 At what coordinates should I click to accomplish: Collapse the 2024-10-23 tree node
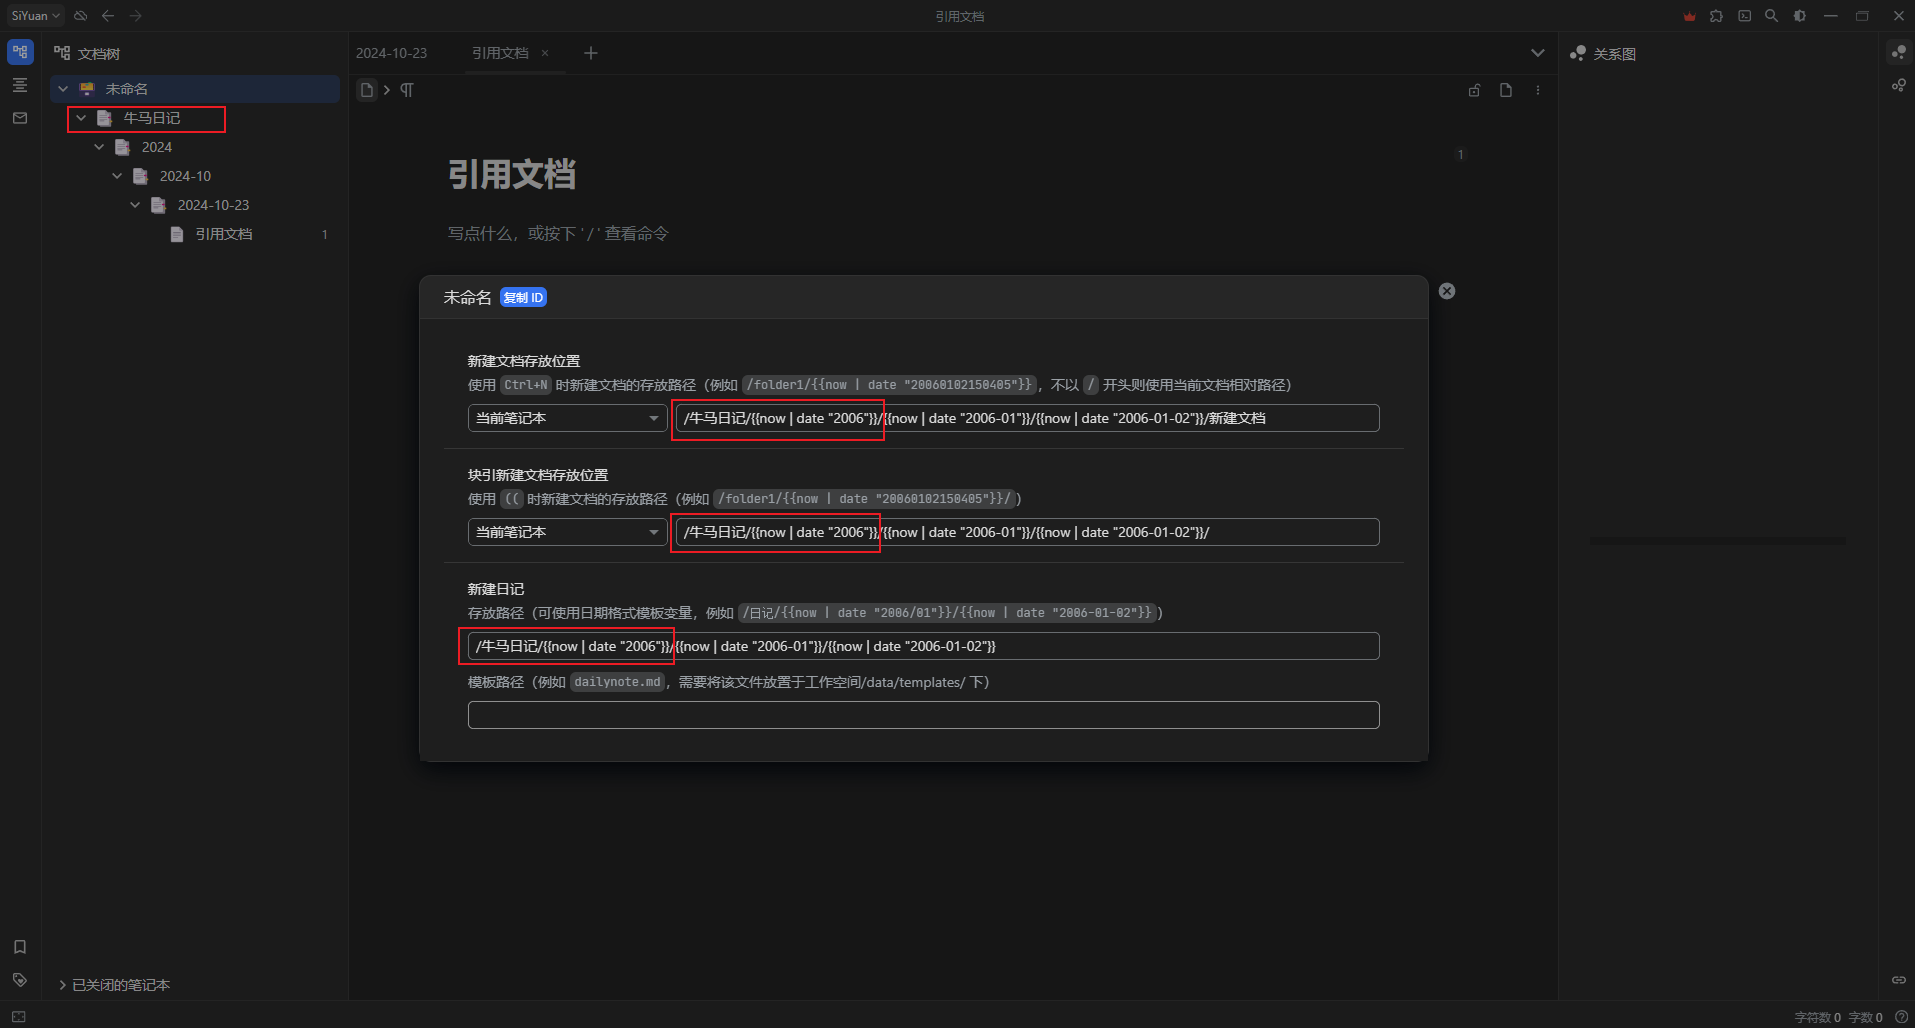[135, 205]
